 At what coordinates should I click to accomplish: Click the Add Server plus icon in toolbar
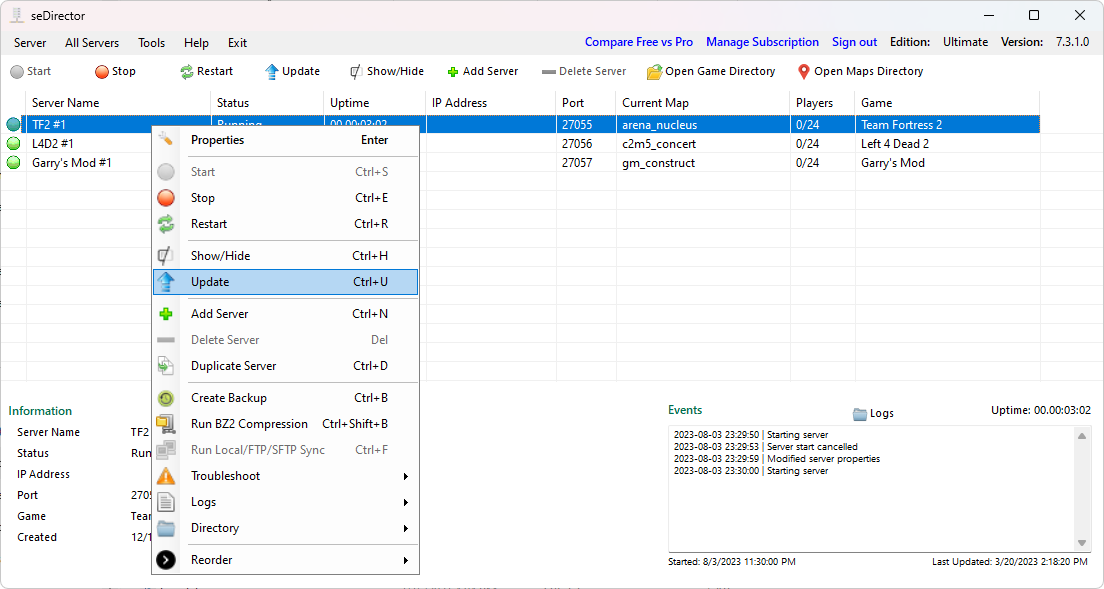(x=453, y=72)
